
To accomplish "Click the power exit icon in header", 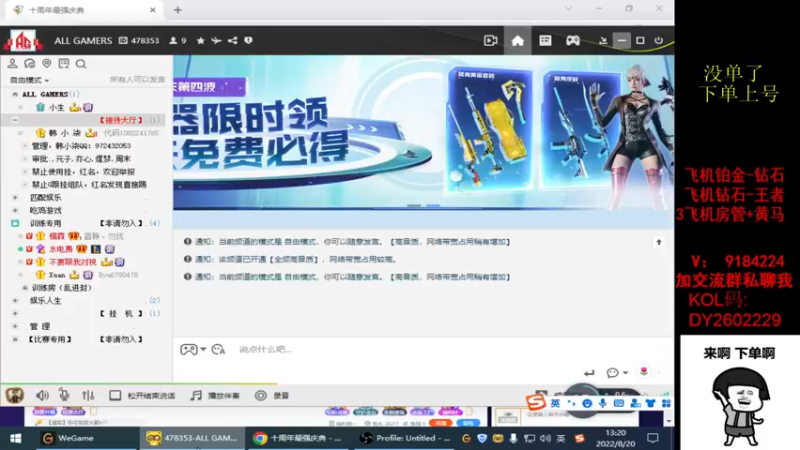I will click(x=659, y=40).
